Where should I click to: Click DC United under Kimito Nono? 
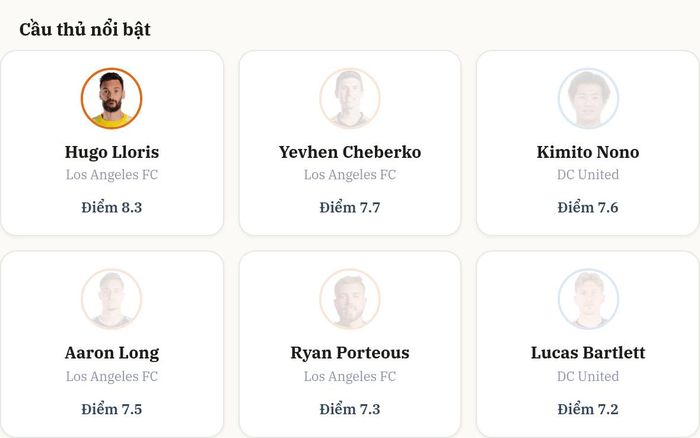(588, 175)
